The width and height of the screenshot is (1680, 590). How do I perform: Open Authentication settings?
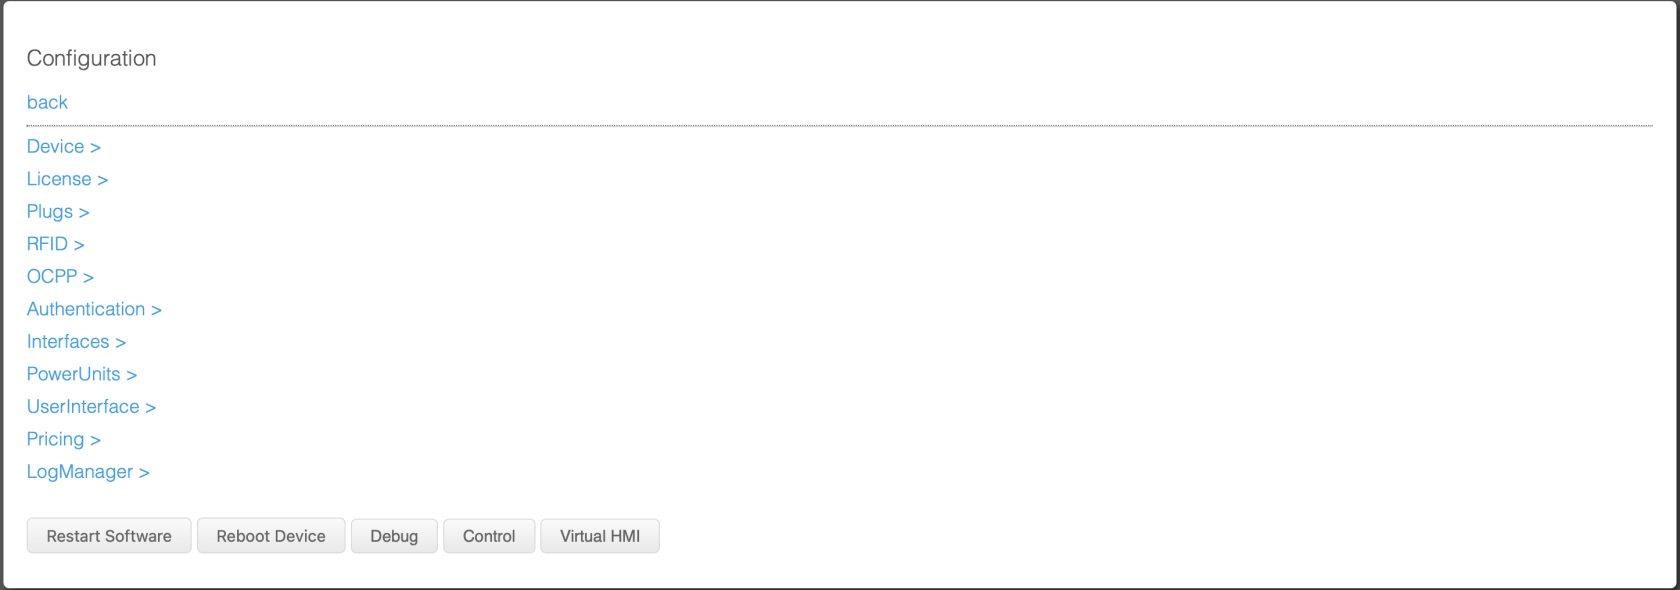pyautogui.click(x=94, y=309)
